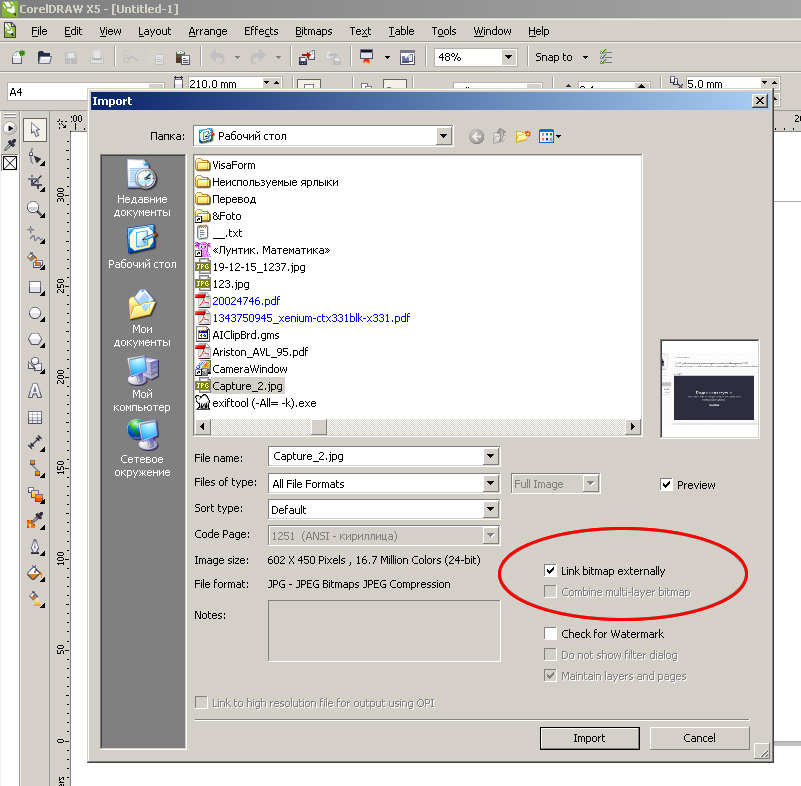Expand the Files of type dropdown
The height and width of the screenshot is (786, 801).
[490, 483]
